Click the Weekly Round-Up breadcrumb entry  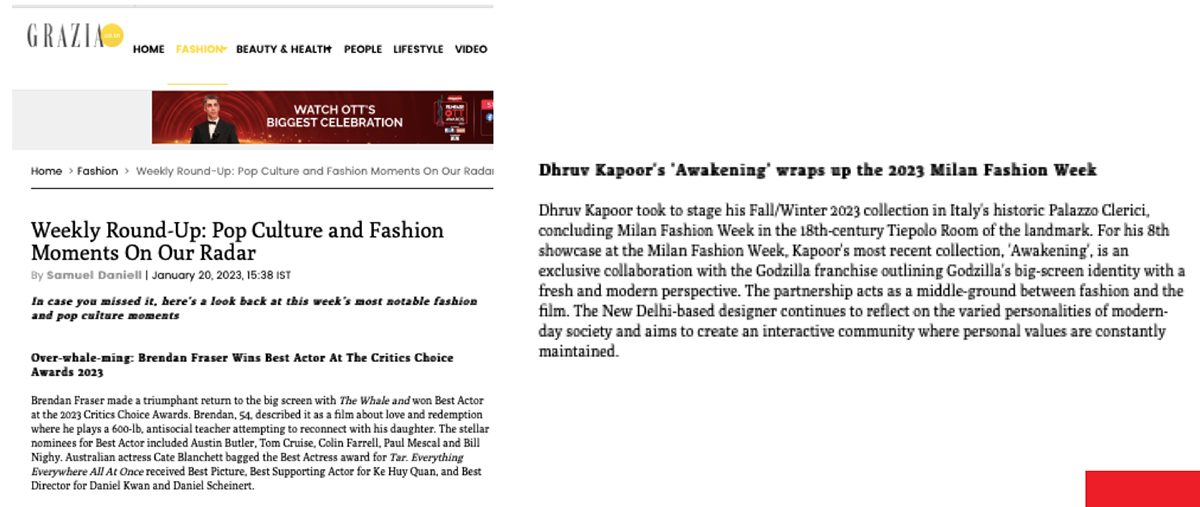(x=315, y=171)
